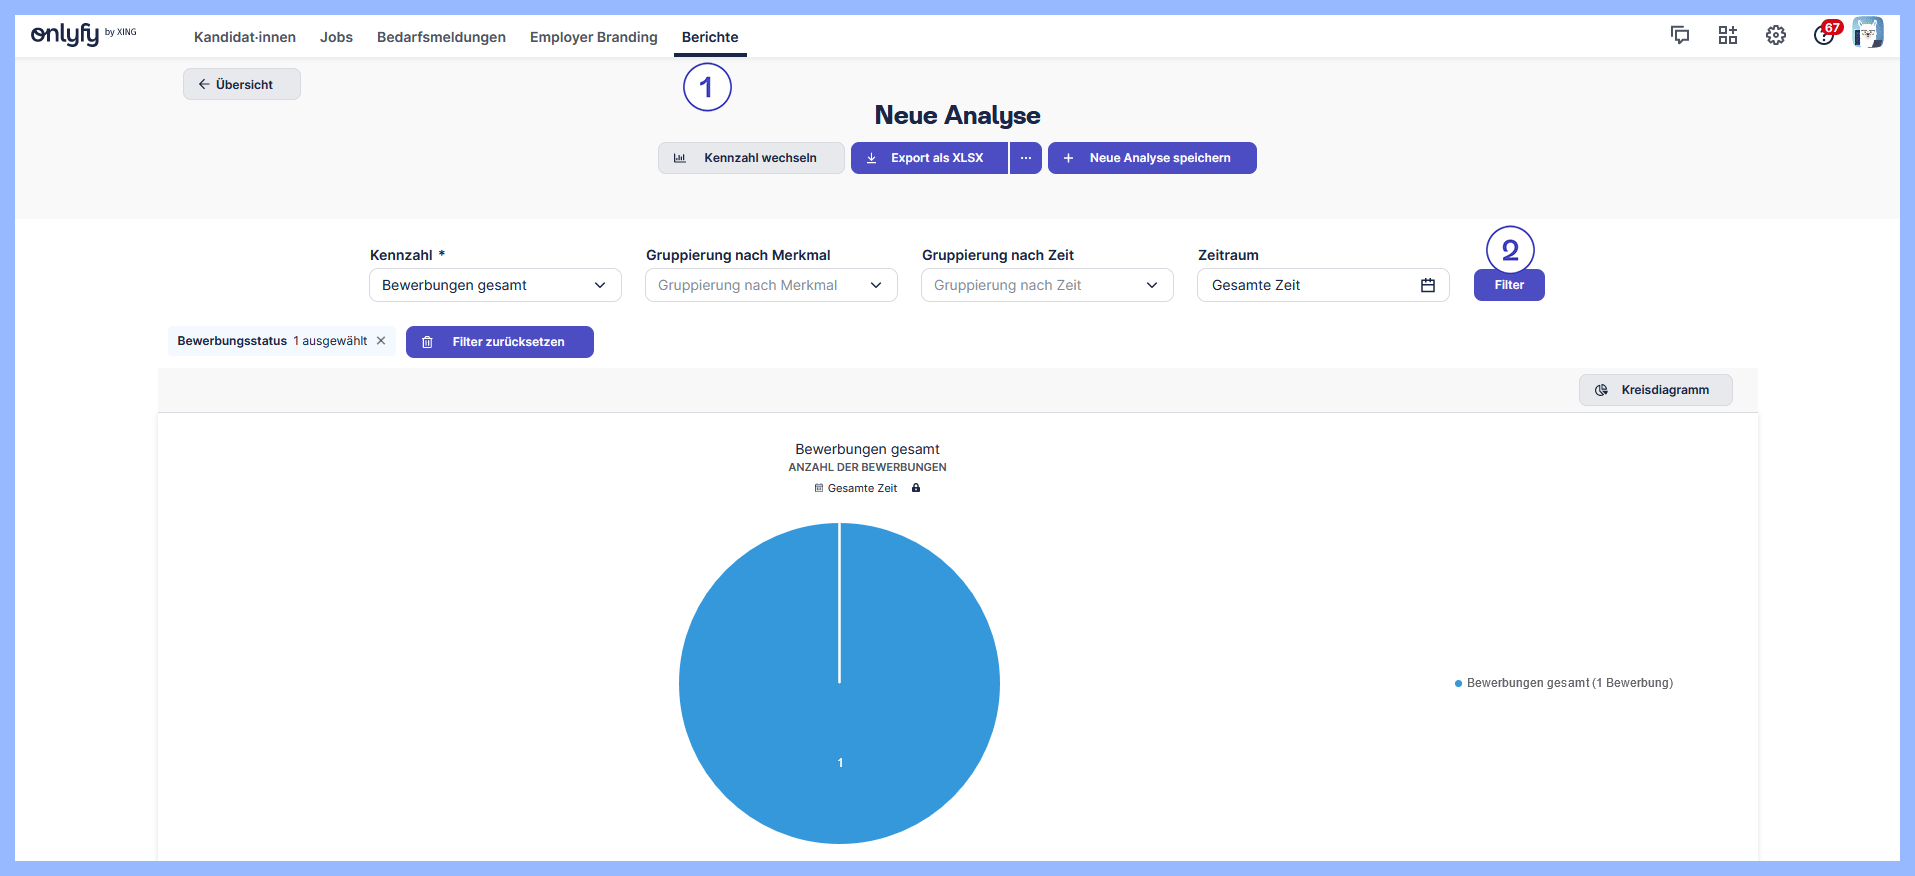1915x876 pixels.
Task: Click the lock icon under chart title
Action: (x=916, y=489)
